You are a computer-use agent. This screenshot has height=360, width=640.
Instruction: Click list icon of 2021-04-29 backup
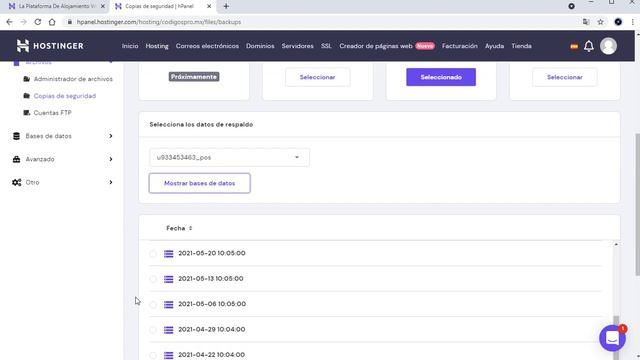click(x=169, y=330)
